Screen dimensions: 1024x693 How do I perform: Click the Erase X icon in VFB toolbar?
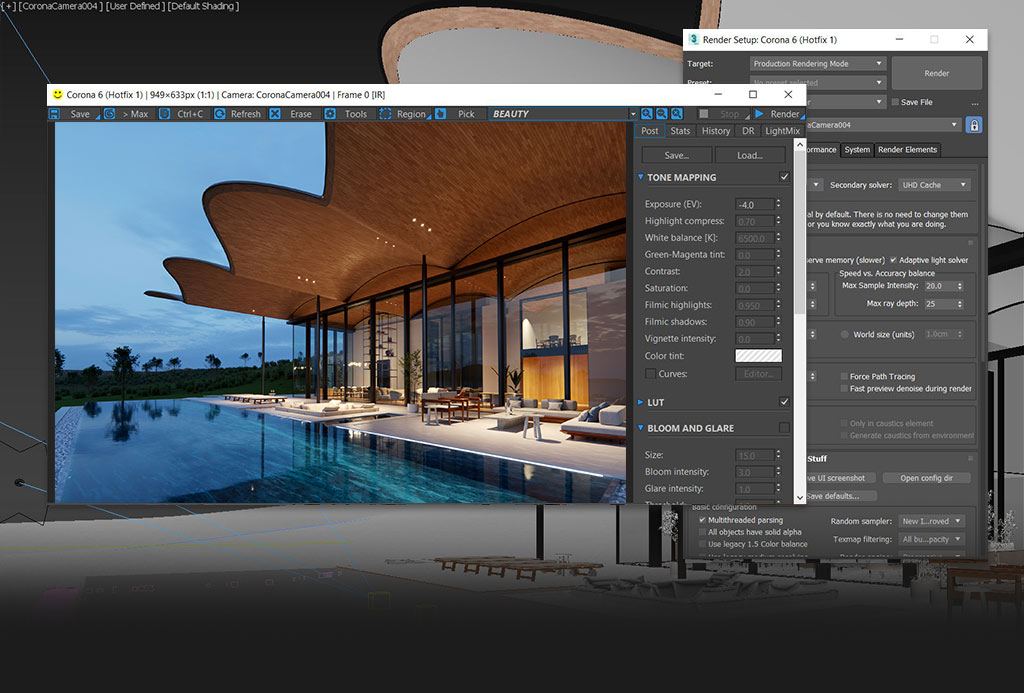[x=275, y=114]
